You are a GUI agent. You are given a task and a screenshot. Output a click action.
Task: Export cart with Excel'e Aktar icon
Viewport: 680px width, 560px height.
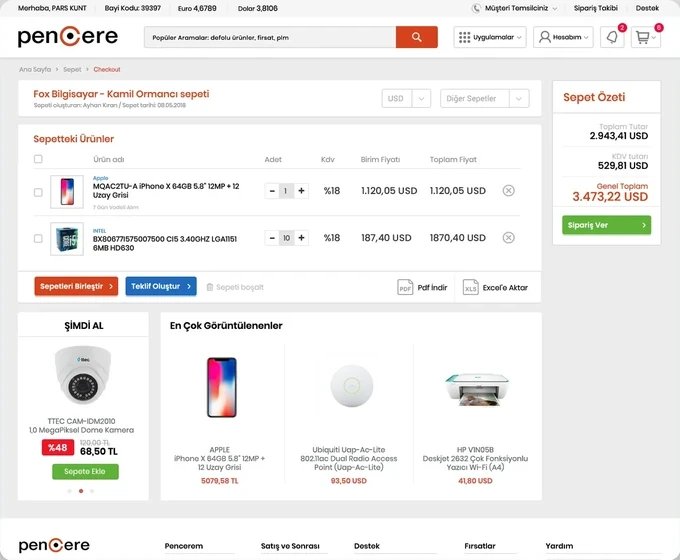click(x=471, y=287)
